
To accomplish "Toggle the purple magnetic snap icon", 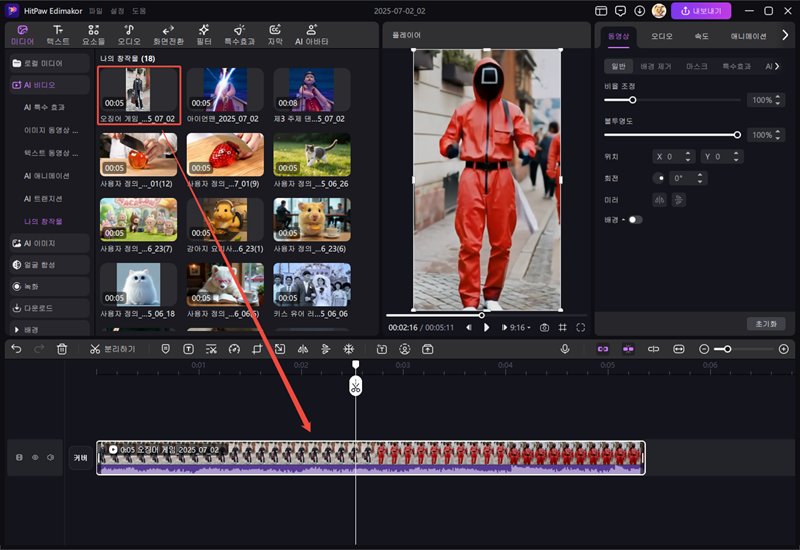I will click(x=628, y=349).
